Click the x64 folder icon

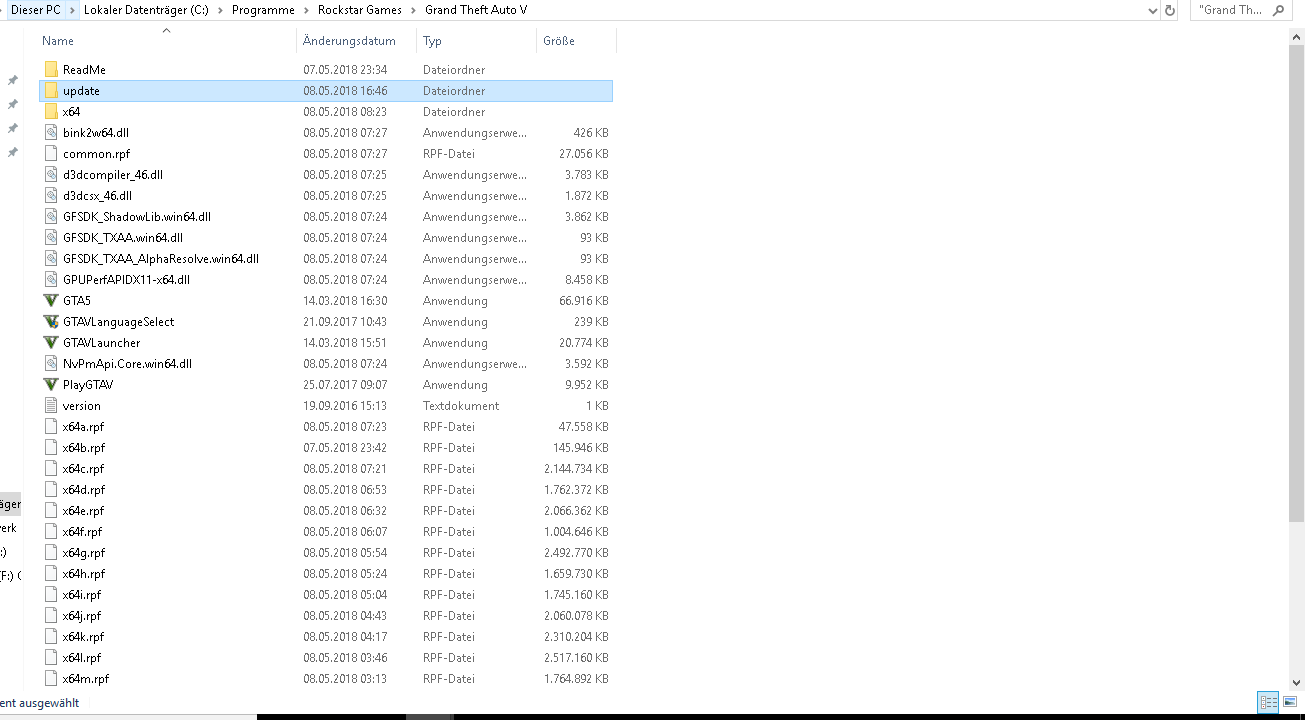tap(52, 111)
